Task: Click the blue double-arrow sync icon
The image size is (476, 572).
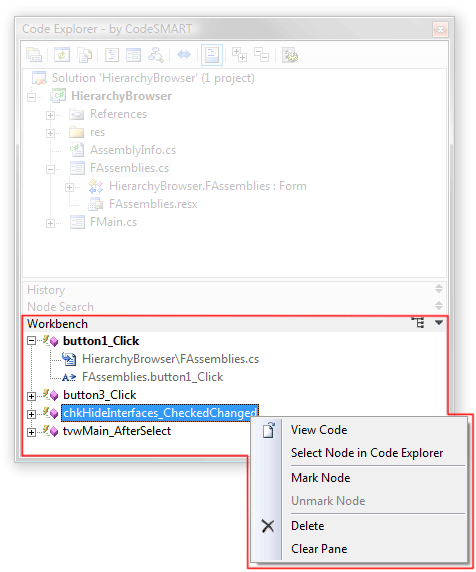Action: tap(184, 55)
